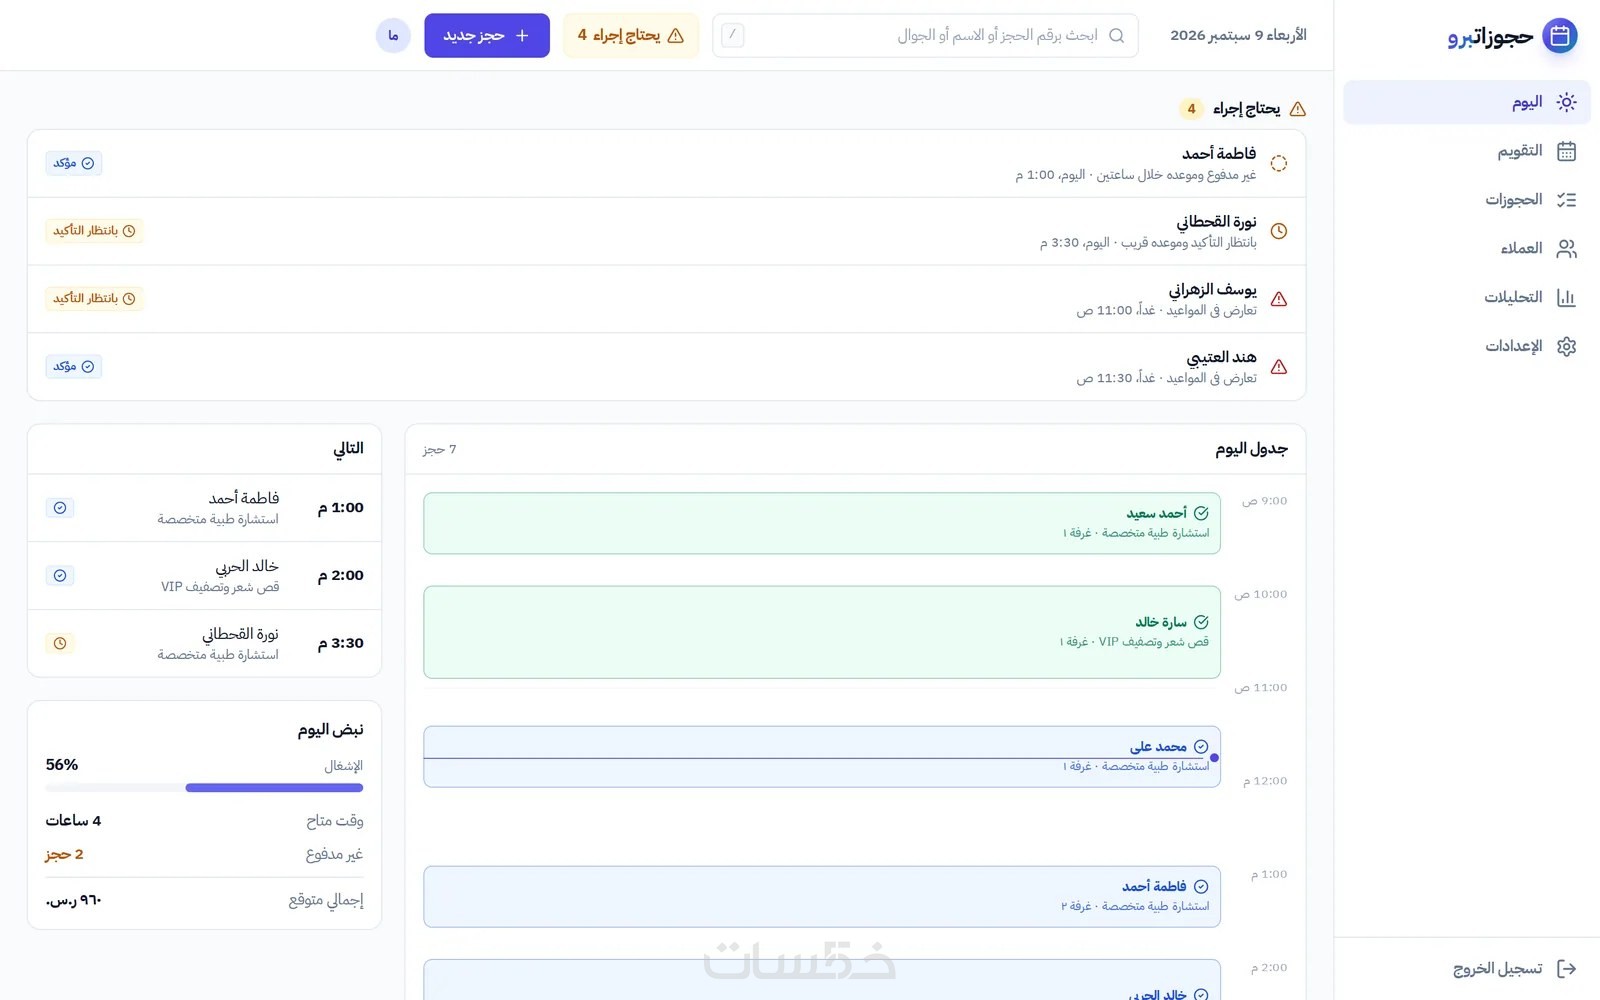1600x1000 pixels.
Task: Click the تسجيل الخروج logout icon
Action: point(1566,968)
